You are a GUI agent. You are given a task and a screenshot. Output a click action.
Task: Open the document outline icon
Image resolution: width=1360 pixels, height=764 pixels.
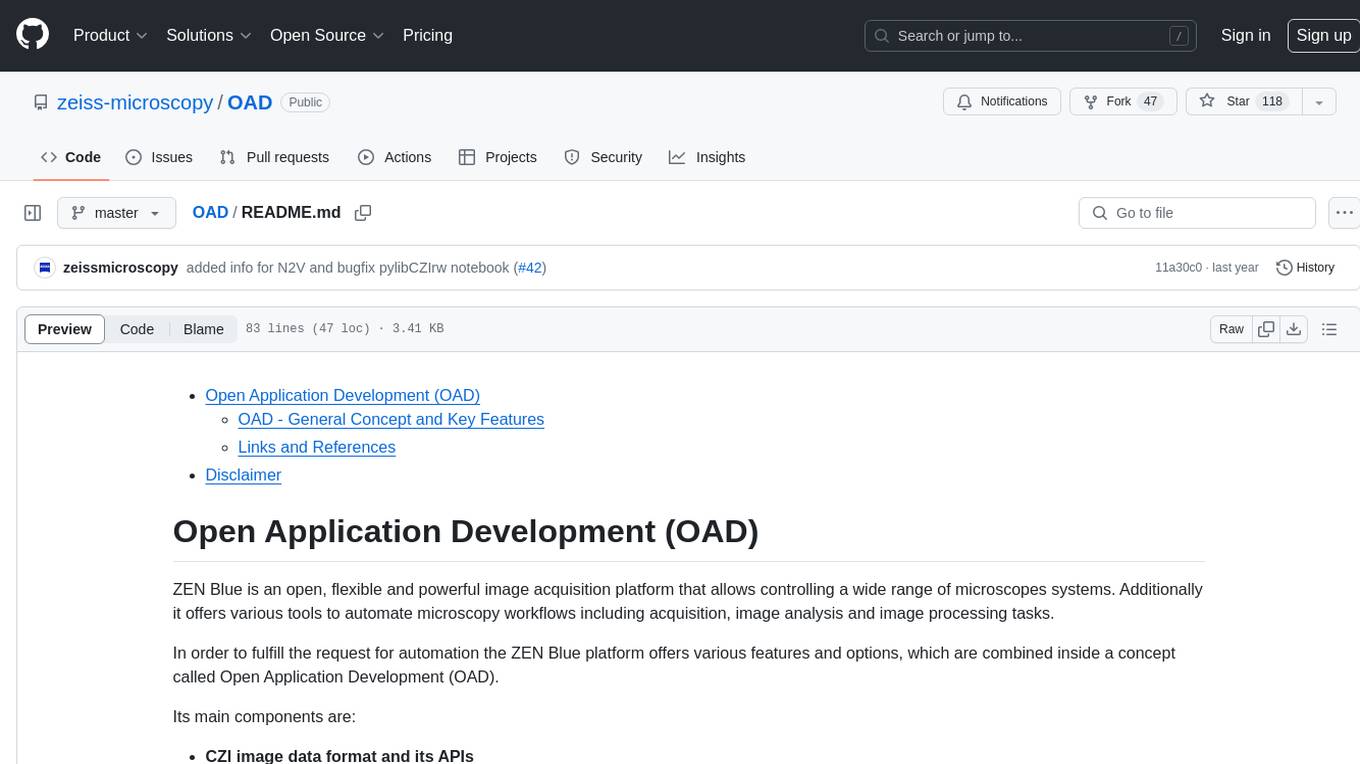[x=1329, y=329]
